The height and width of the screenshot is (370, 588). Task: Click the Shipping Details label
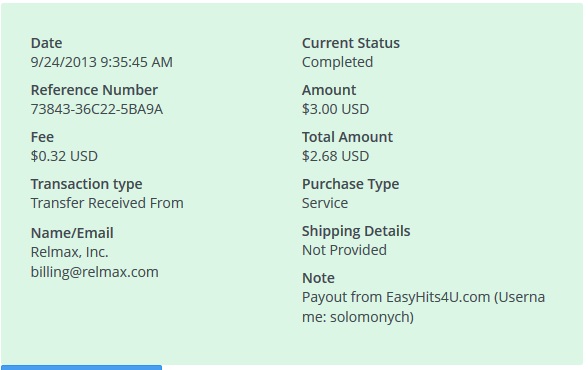[x=356, y=231]
